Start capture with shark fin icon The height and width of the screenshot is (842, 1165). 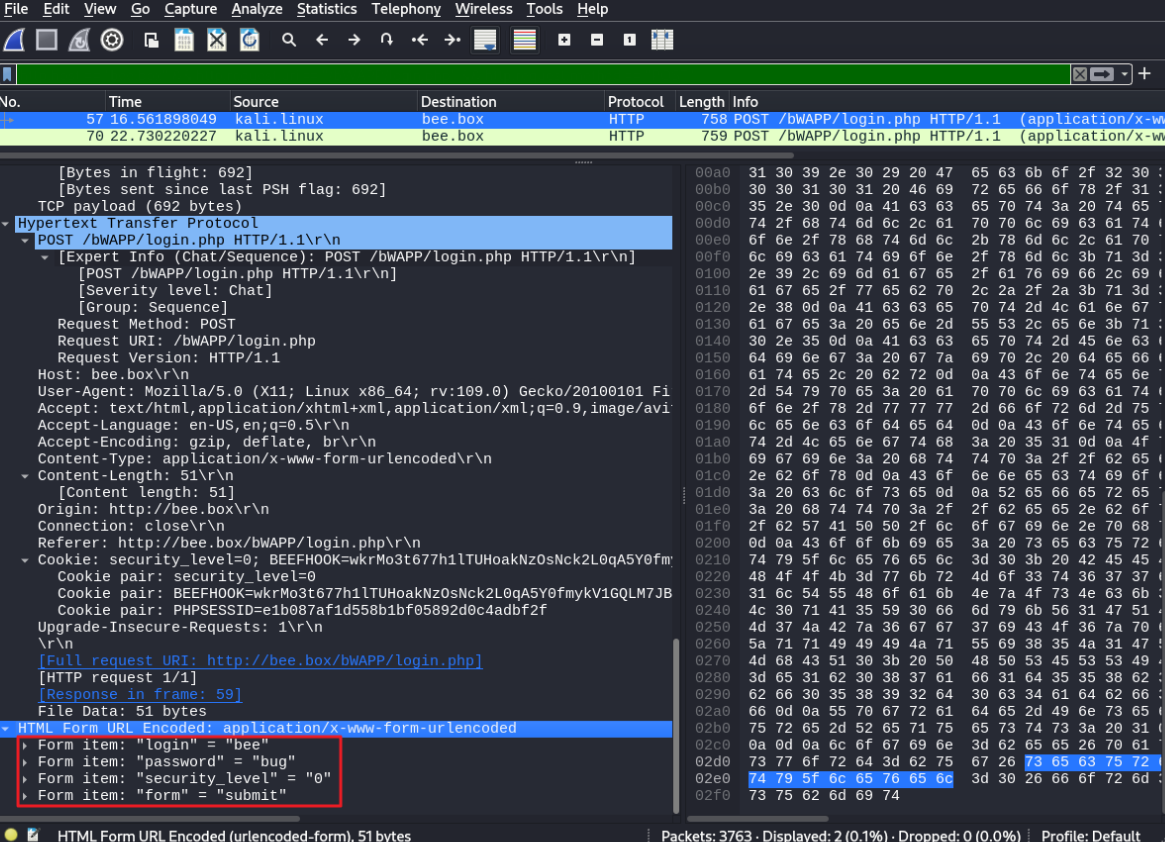point(14,40)
